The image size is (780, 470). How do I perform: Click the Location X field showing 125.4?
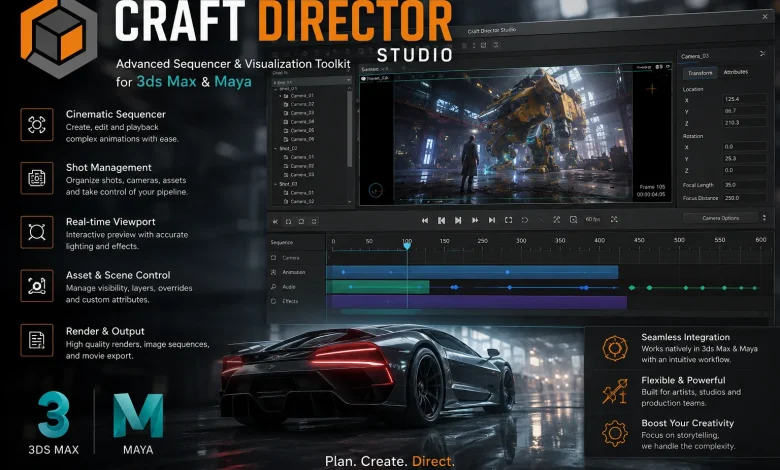point(744,99)
